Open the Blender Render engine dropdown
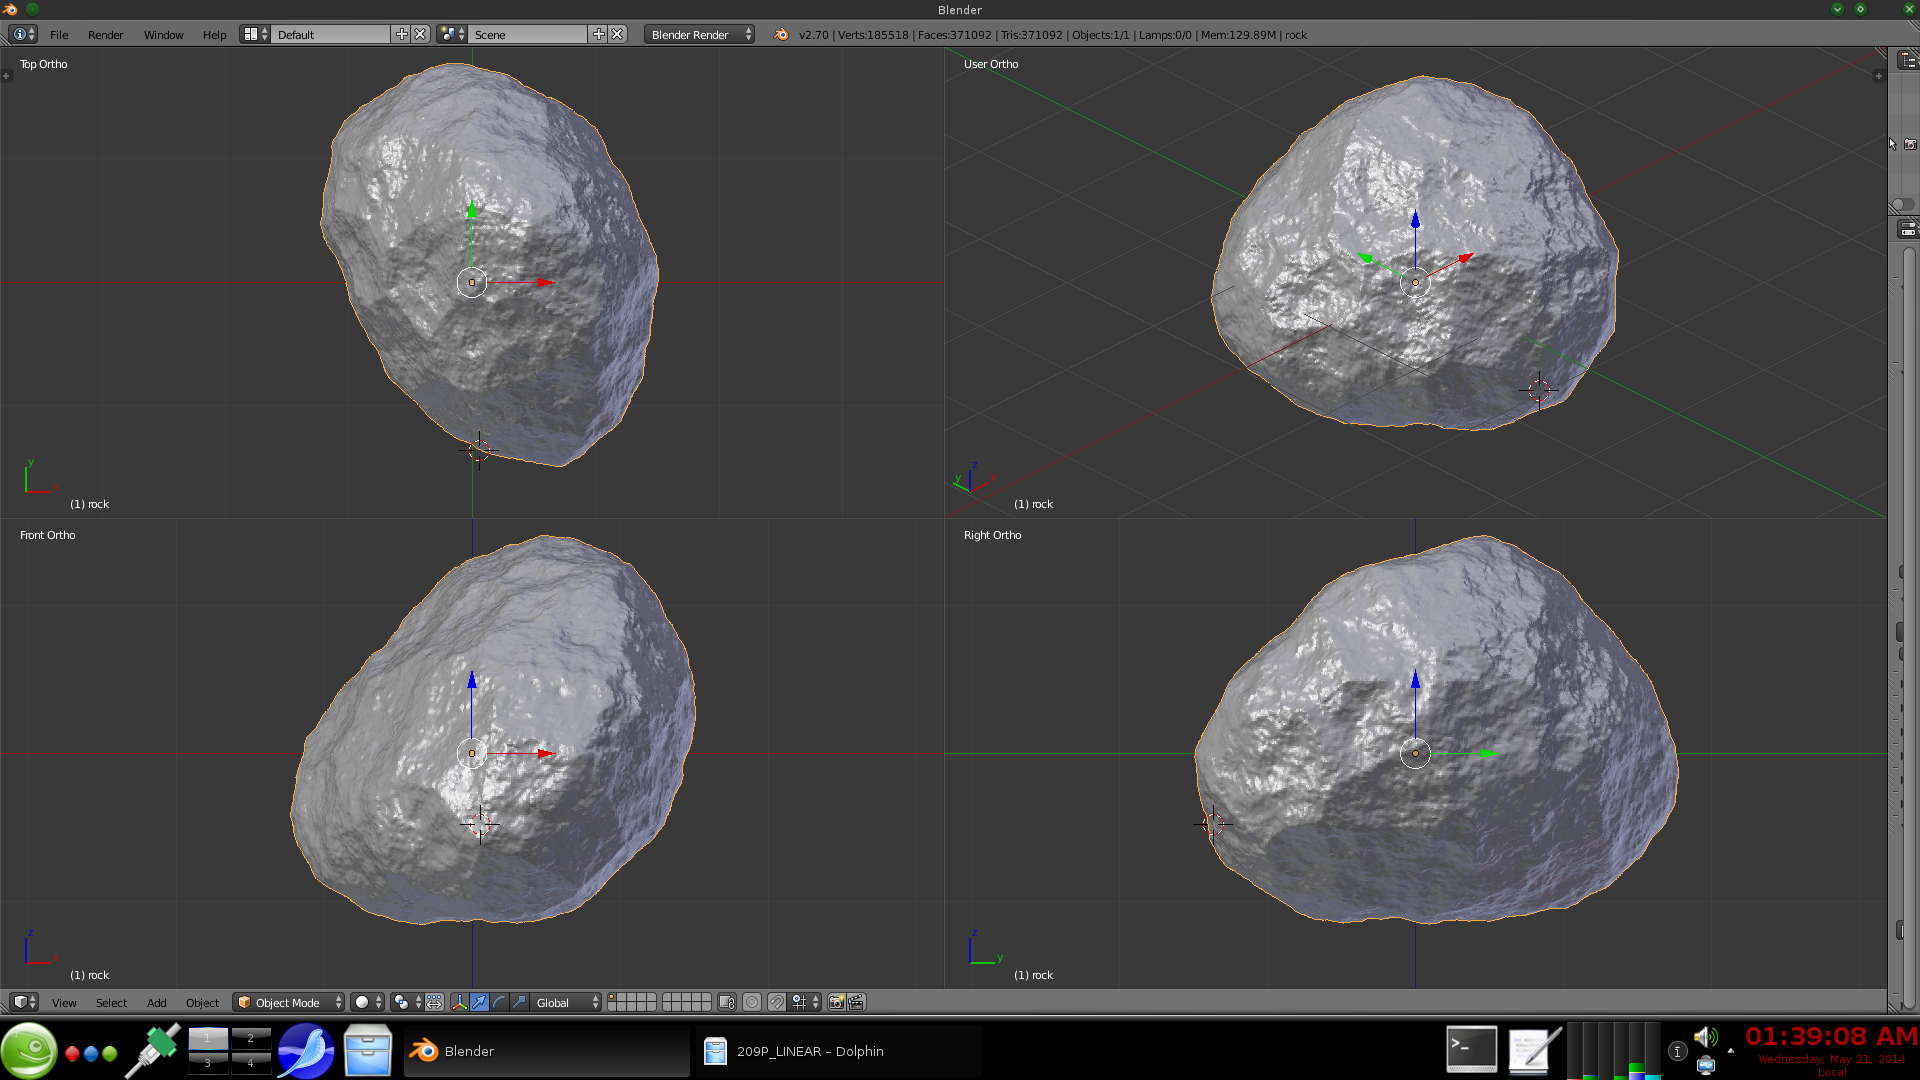The height and width of the screenshot is (1080, 1920). point(699,34)
